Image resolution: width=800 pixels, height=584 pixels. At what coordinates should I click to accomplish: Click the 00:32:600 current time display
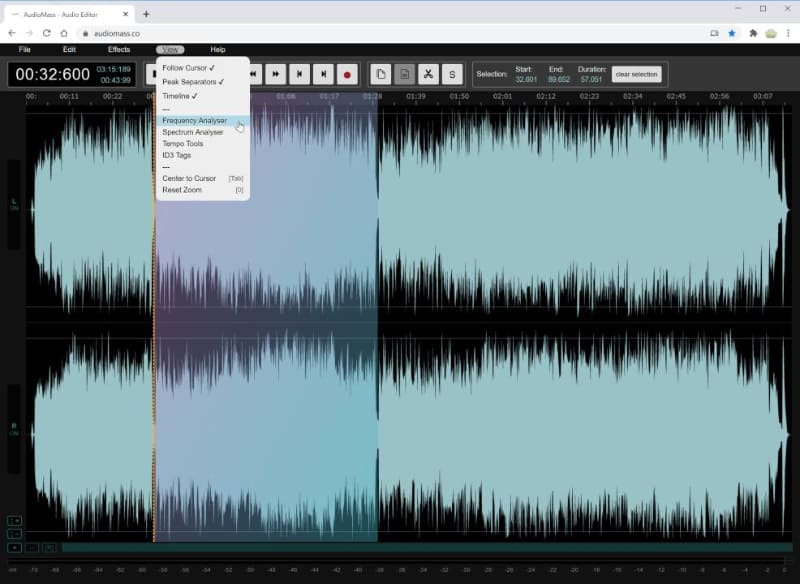point(53,74)
